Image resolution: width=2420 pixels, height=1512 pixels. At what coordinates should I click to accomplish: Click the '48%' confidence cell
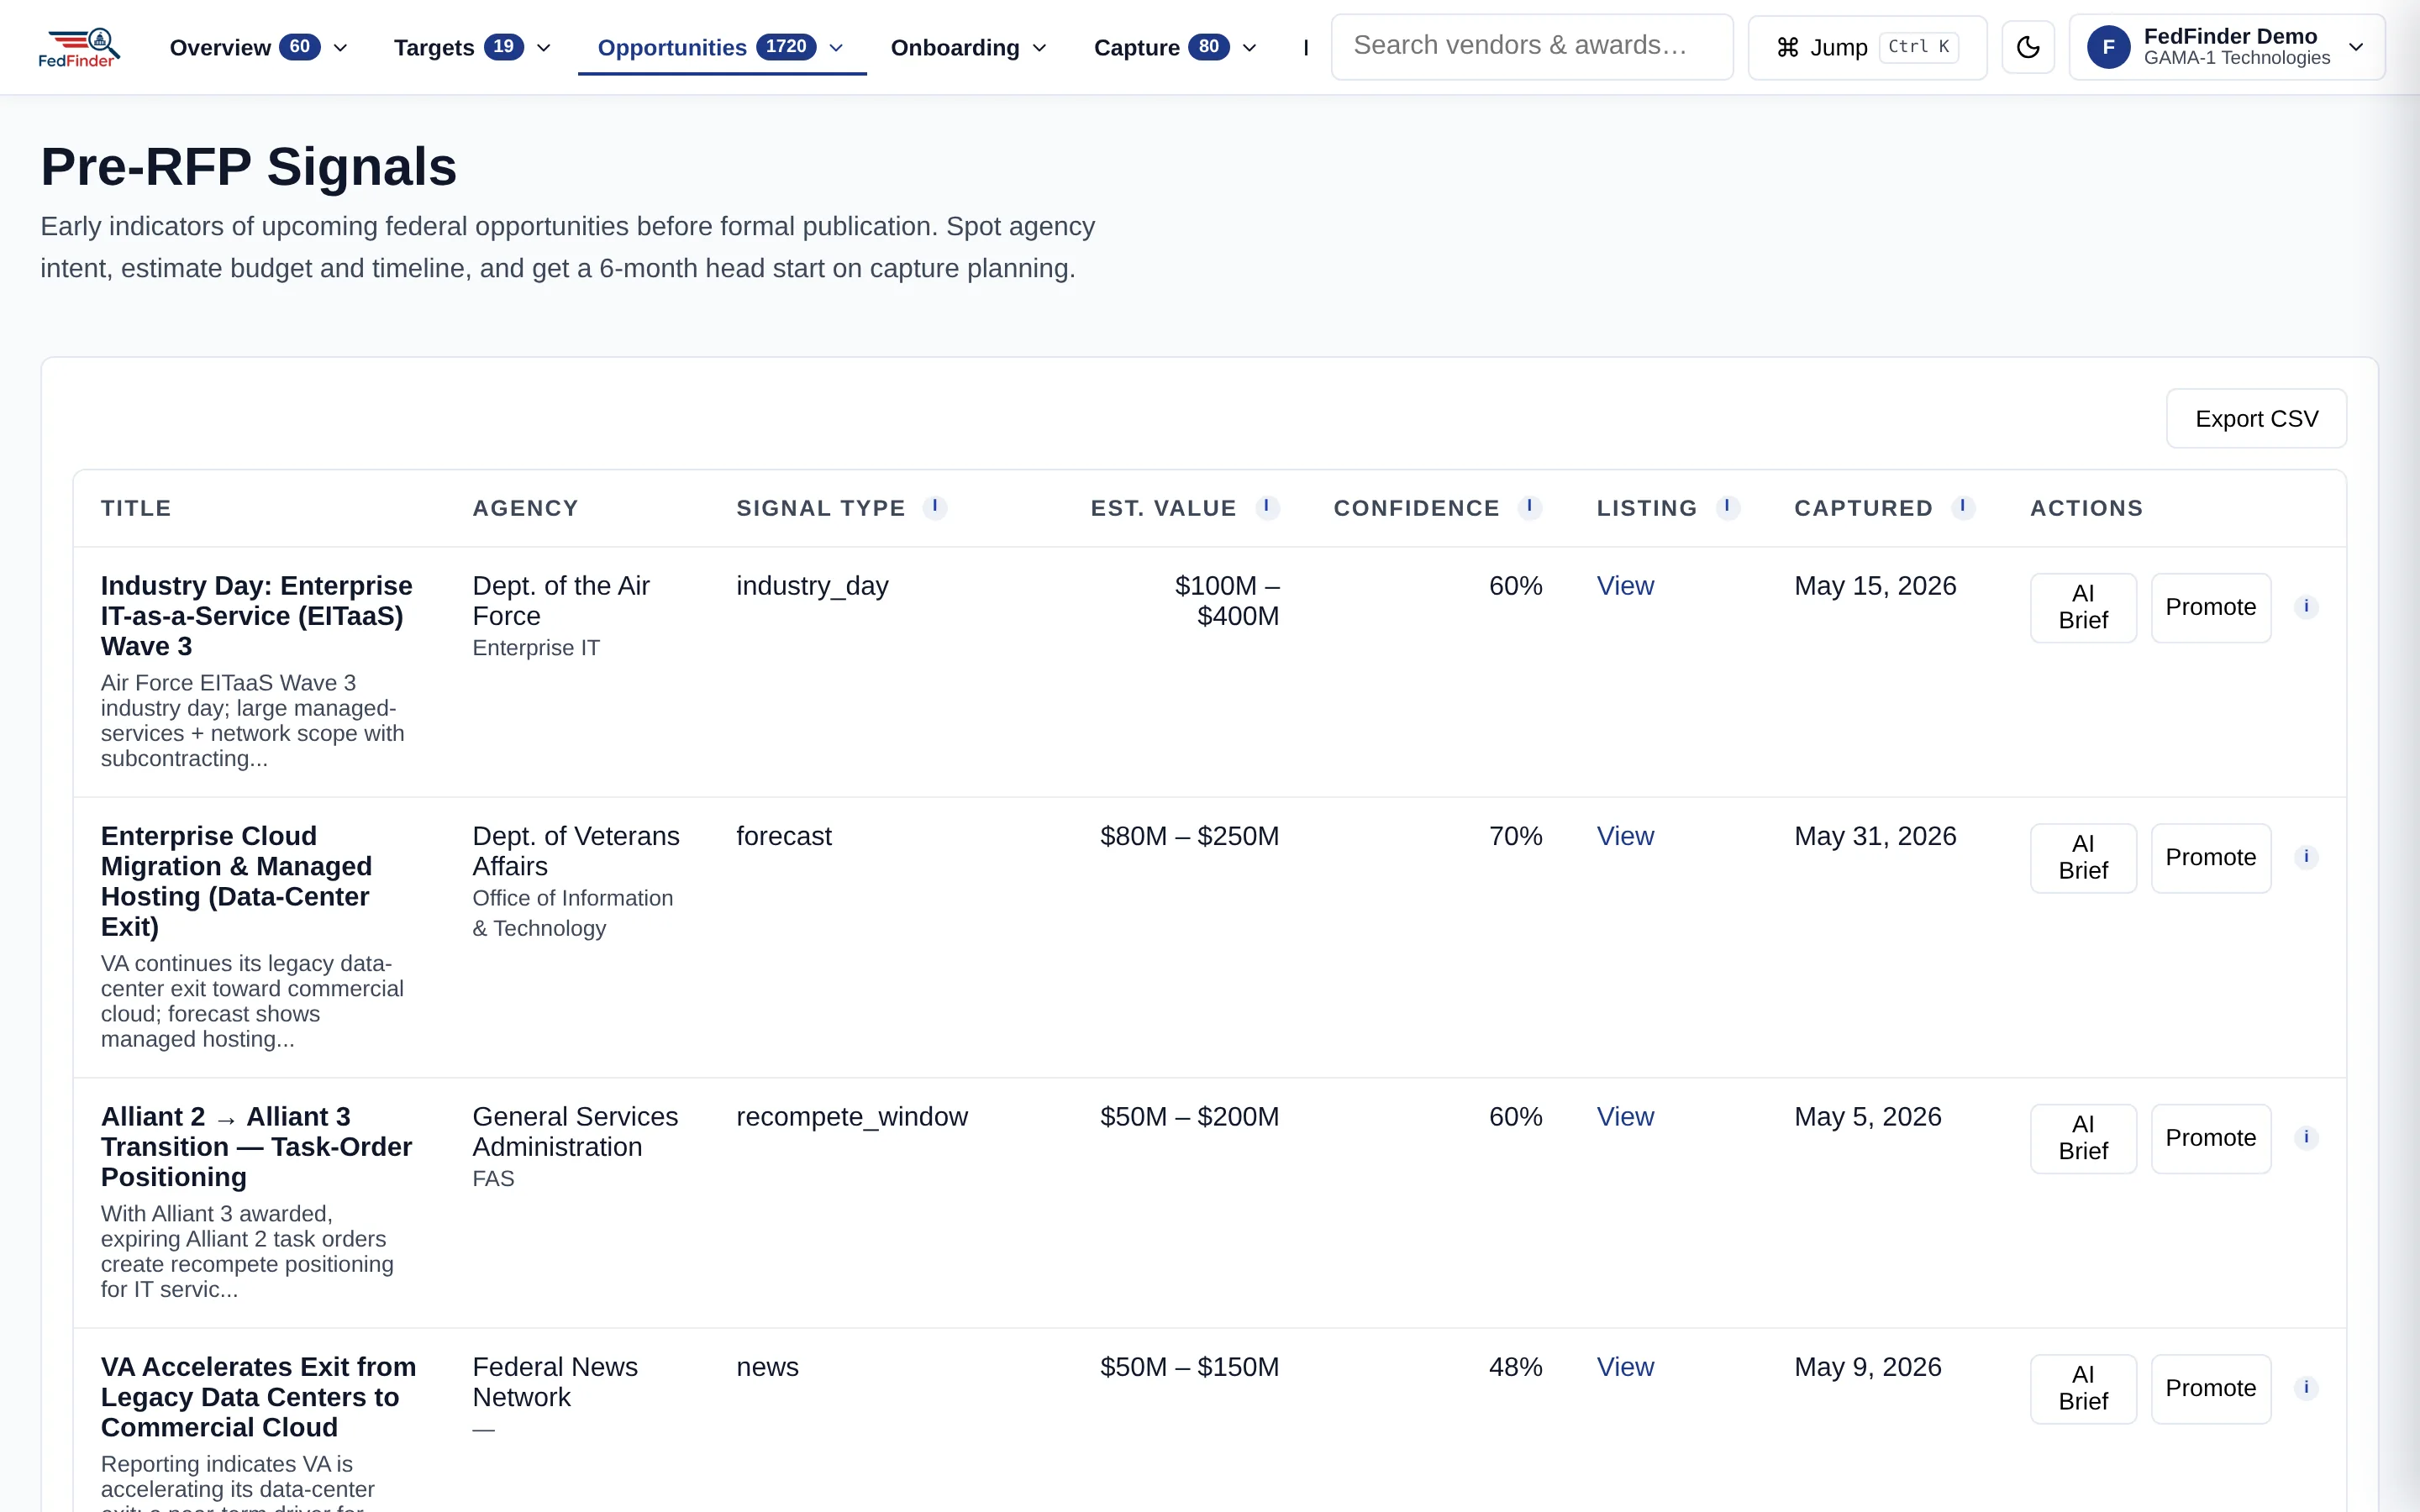click(1515, 1367)
